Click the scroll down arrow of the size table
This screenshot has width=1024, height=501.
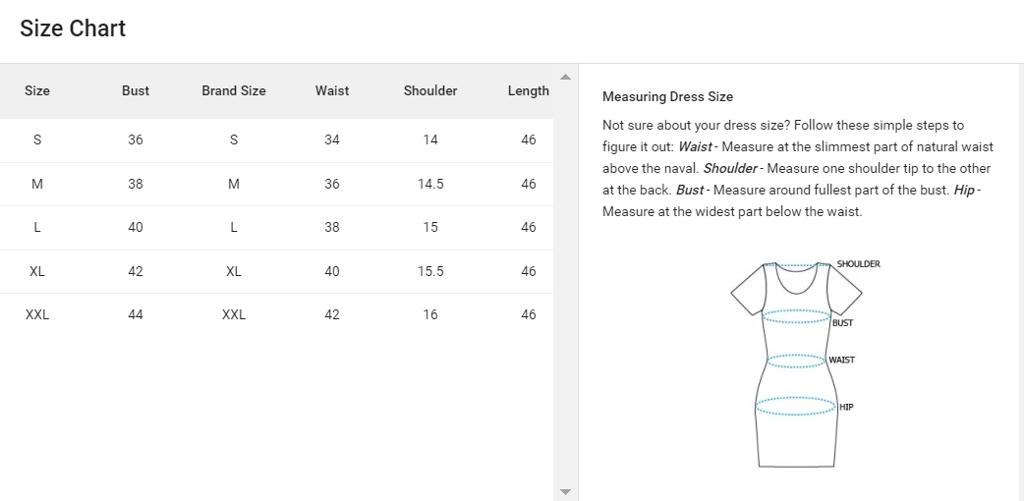(x=565, y=491)
